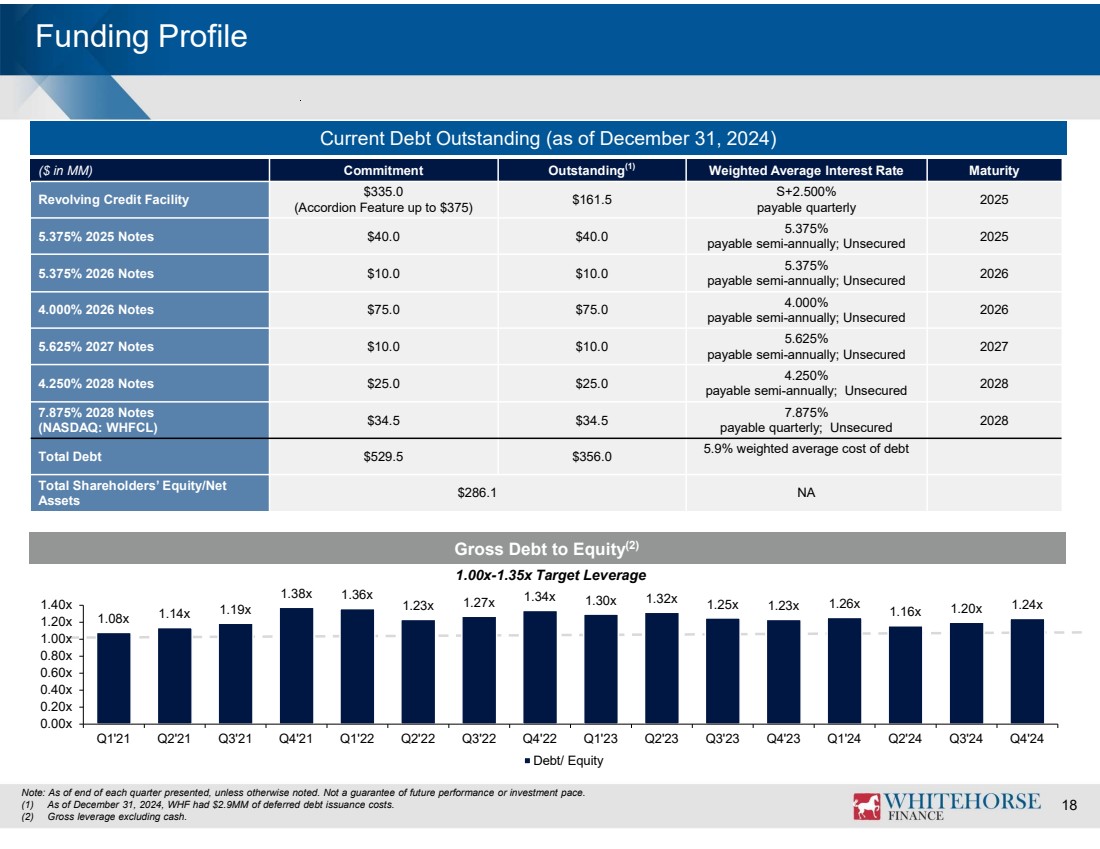This screenshot has width=1100, height=849.
Task: Click the 'NA' cell in equity row
Action: pos(806,493)
